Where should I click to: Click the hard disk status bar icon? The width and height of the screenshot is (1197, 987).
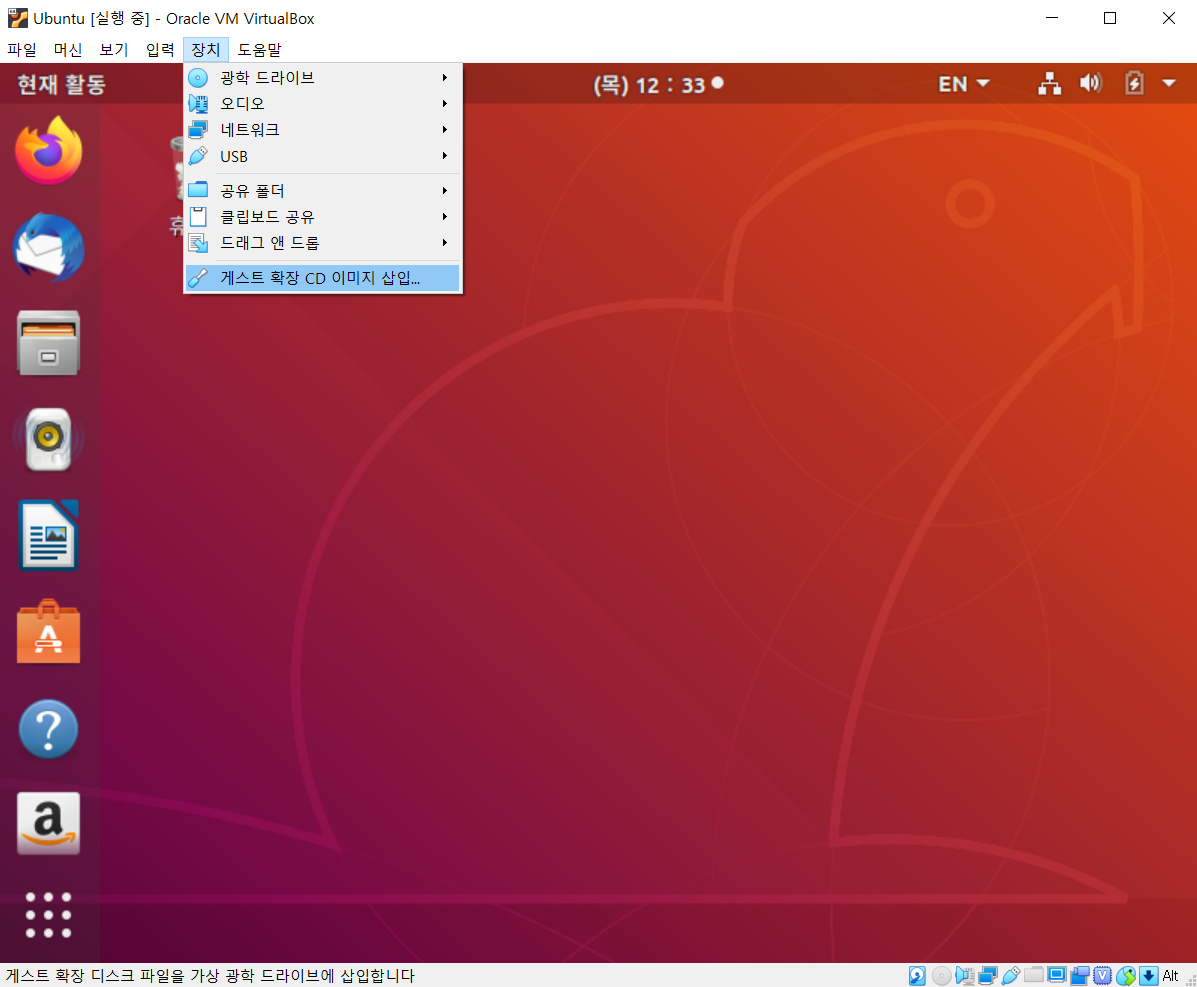coord(917,975)
